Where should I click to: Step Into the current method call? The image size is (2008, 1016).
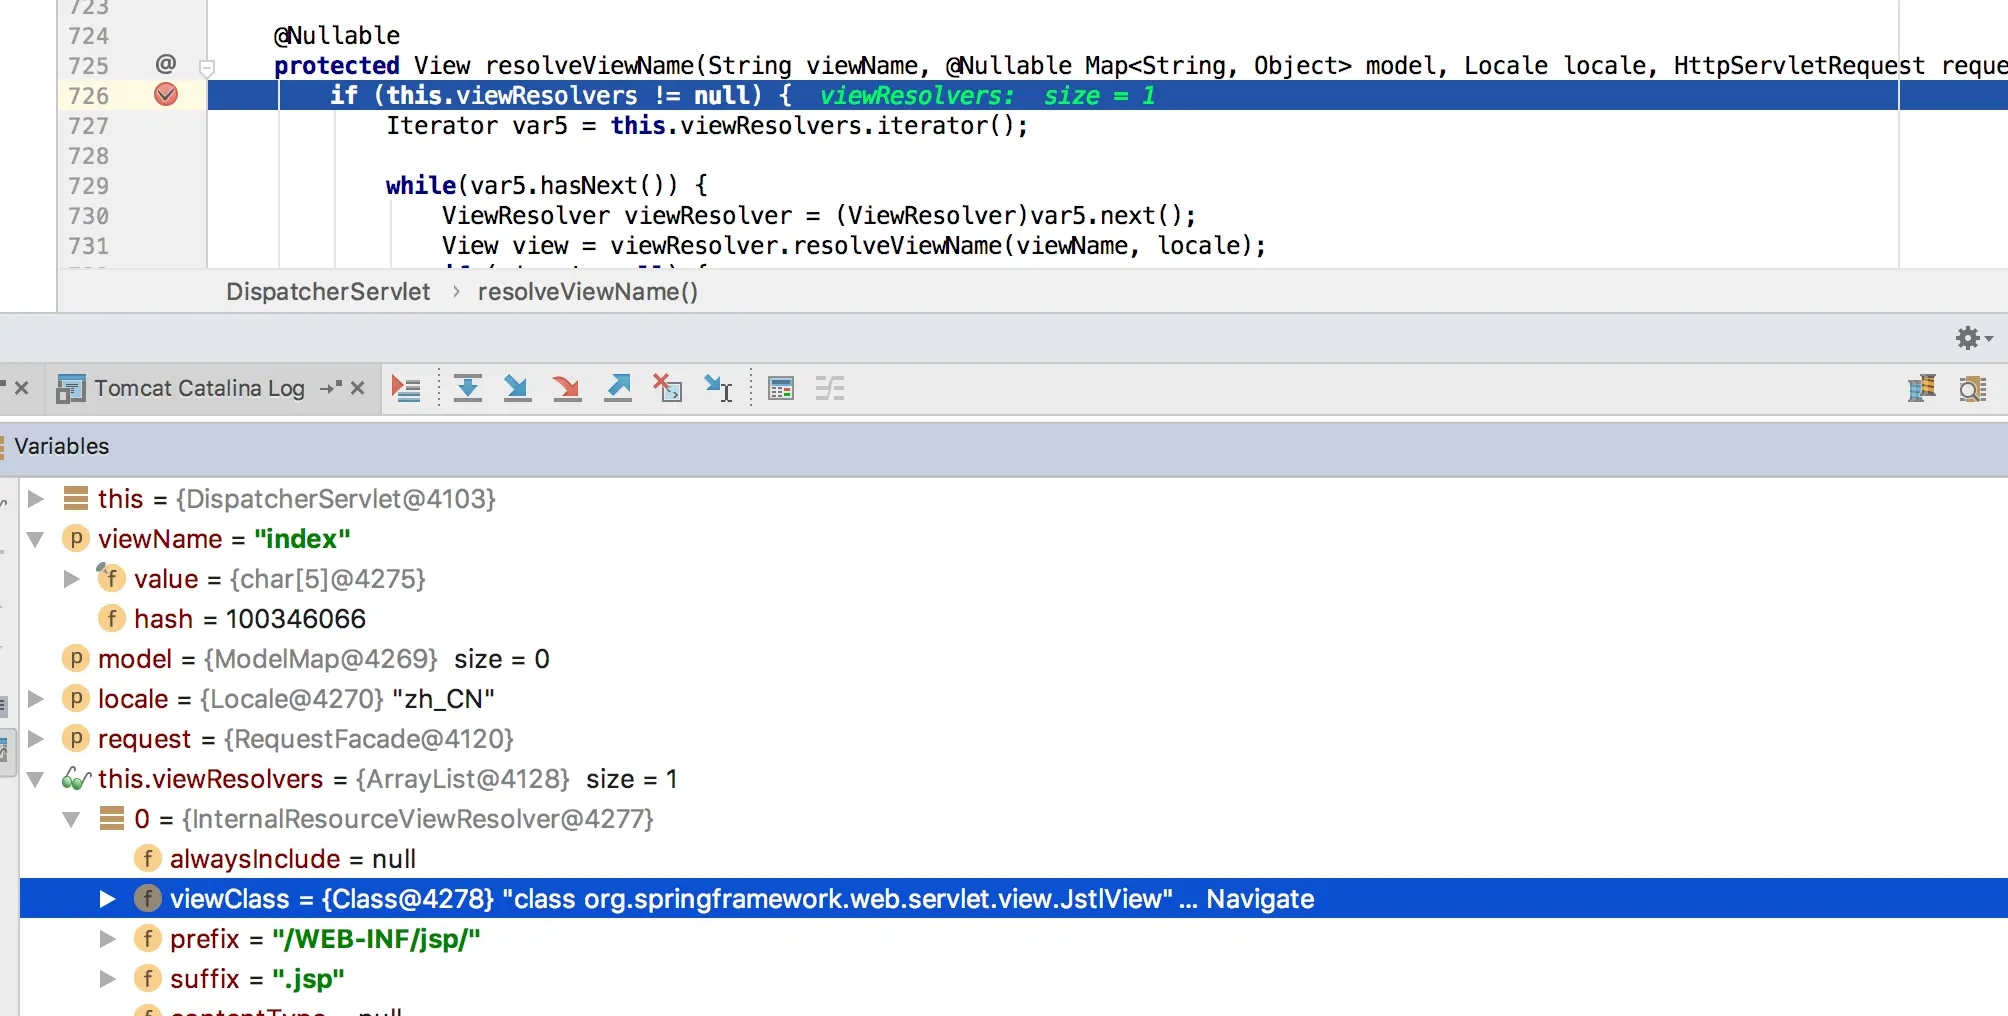click(517, 389)
